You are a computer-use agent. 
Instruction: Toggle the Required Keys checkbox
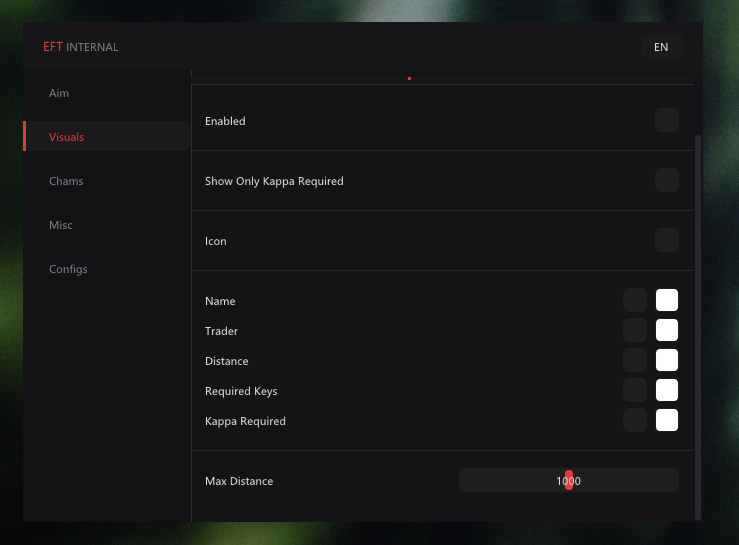[x=635, y=390]
